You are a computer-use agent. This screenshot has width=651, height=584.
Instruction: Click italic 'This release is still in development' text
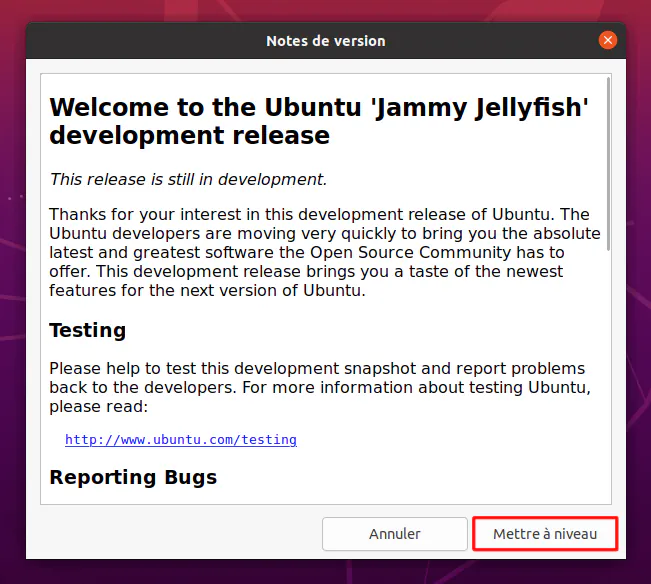pos(188,179)
